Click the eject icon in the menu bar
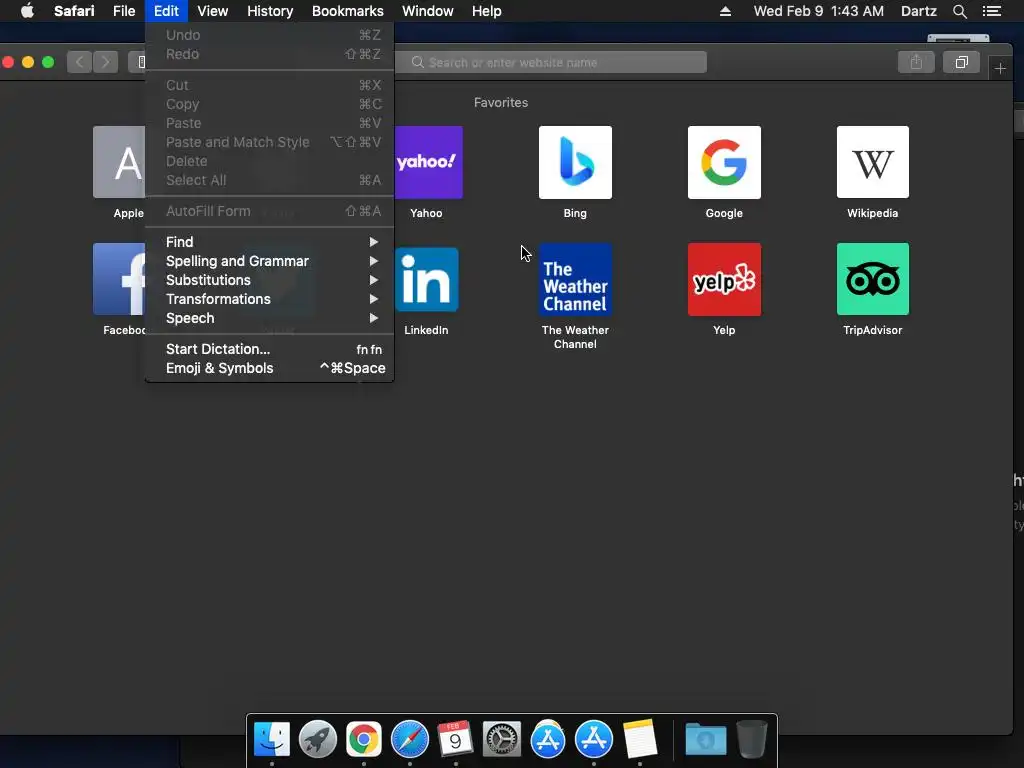Viewport: 1024px width, 768px height. pos(725,11)
